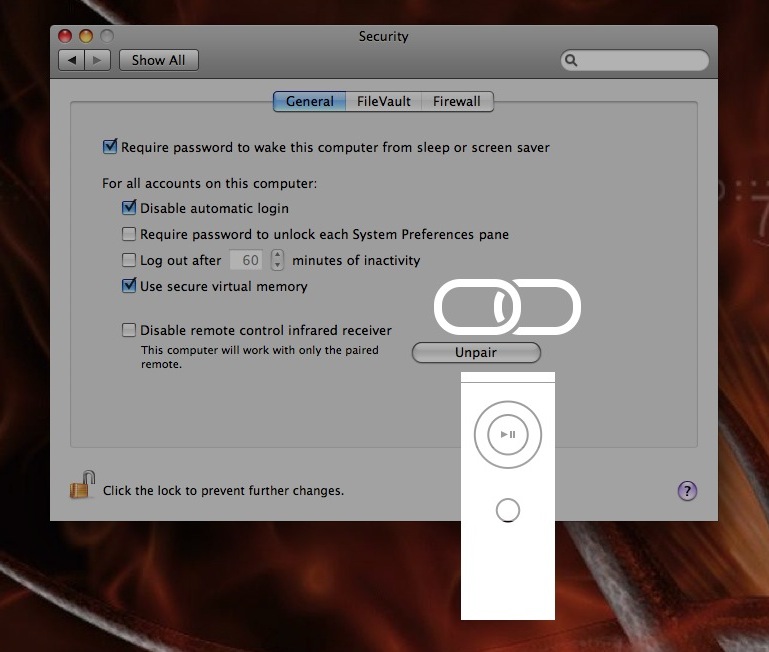Click the magnifying glass search icon
This screenshot has height=652, width=769.
[571, 60]
